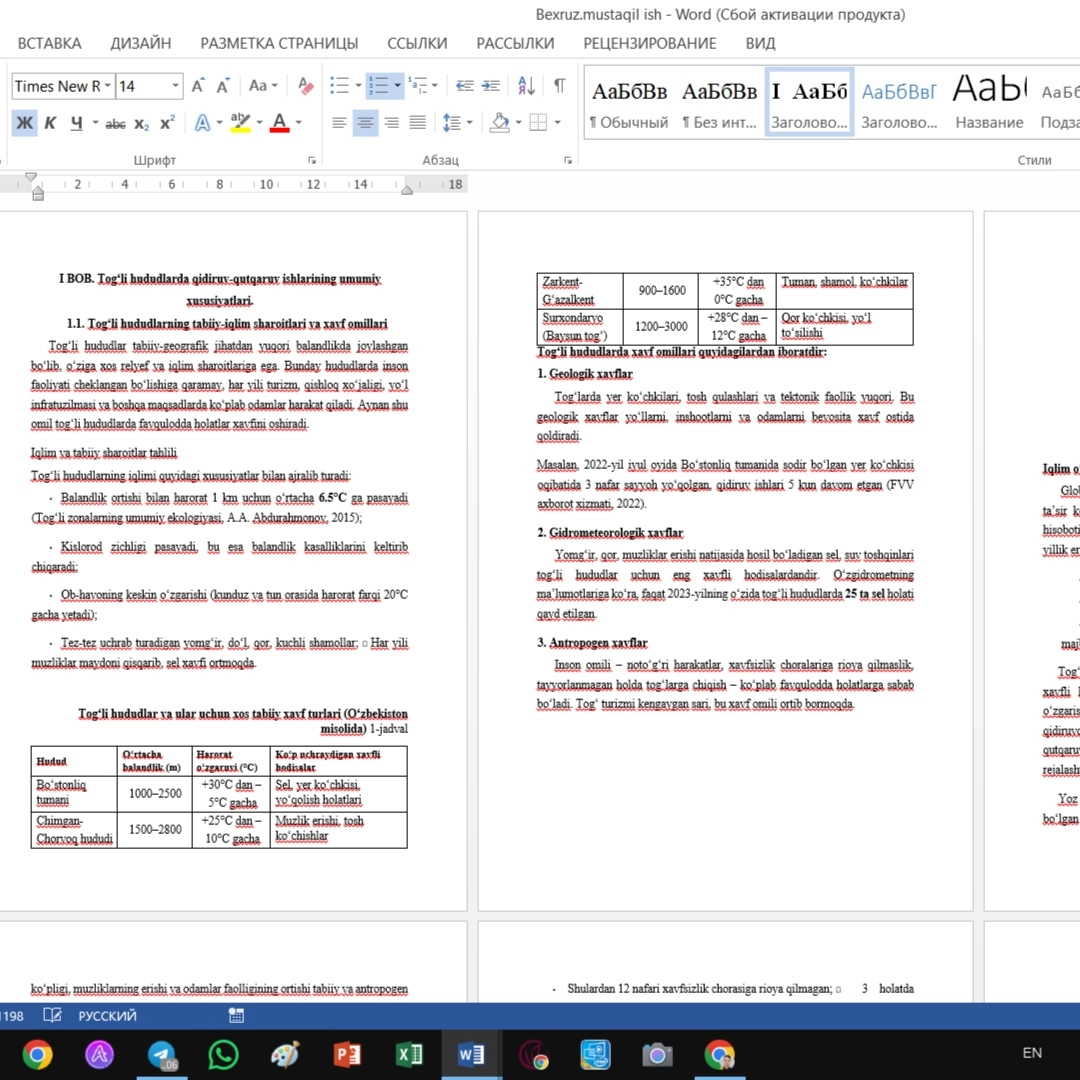Switch to the РЕЦЕНЗИРОВАНИЕ tab
The width and height of the screenshot is (1080, 1080).
649,43
